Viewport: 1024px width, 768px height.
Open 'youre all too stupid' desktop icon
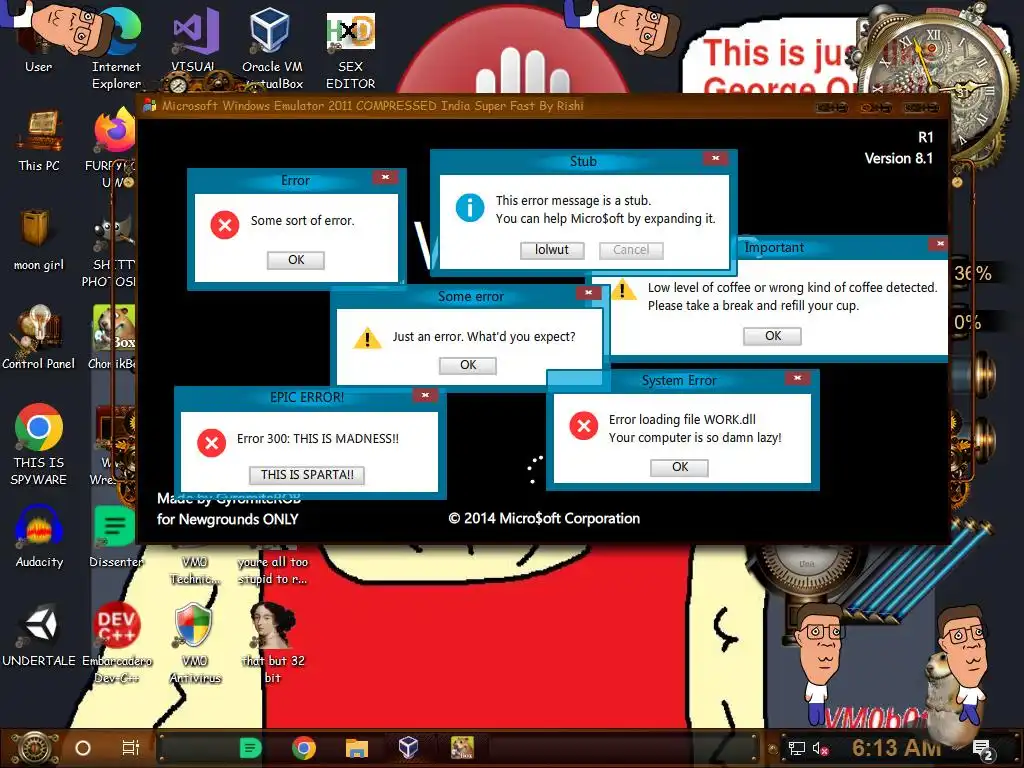tap(272, 568)
